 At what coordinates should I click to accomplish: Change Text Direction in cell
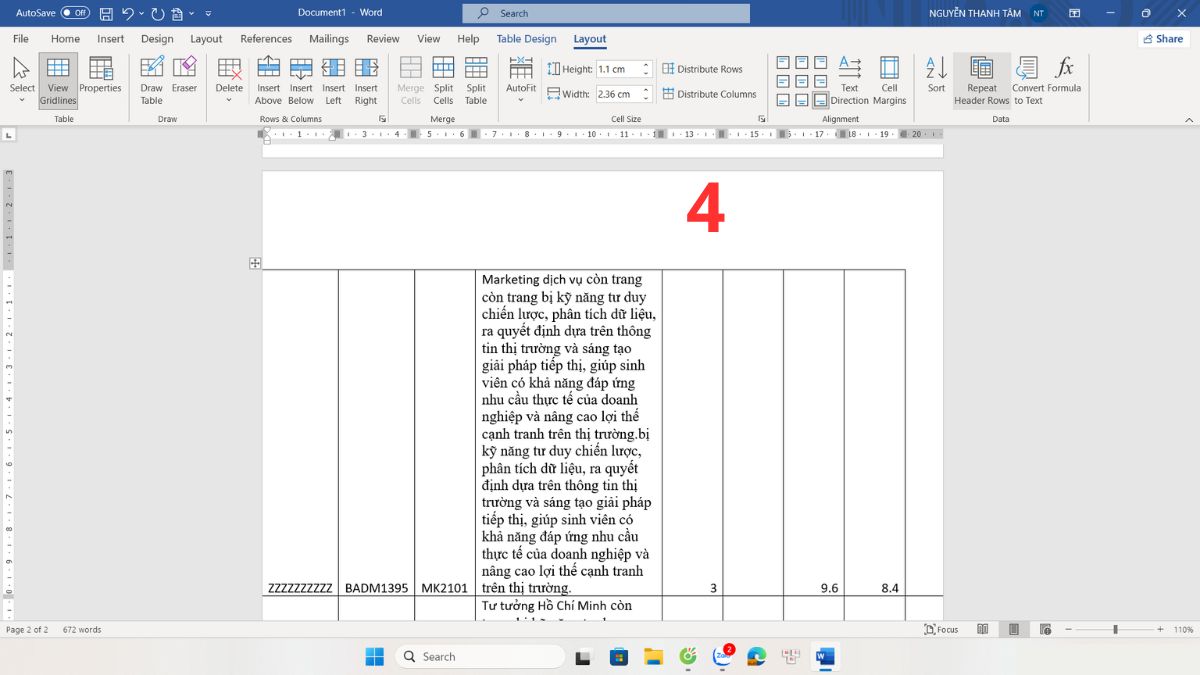click(849, 80)
